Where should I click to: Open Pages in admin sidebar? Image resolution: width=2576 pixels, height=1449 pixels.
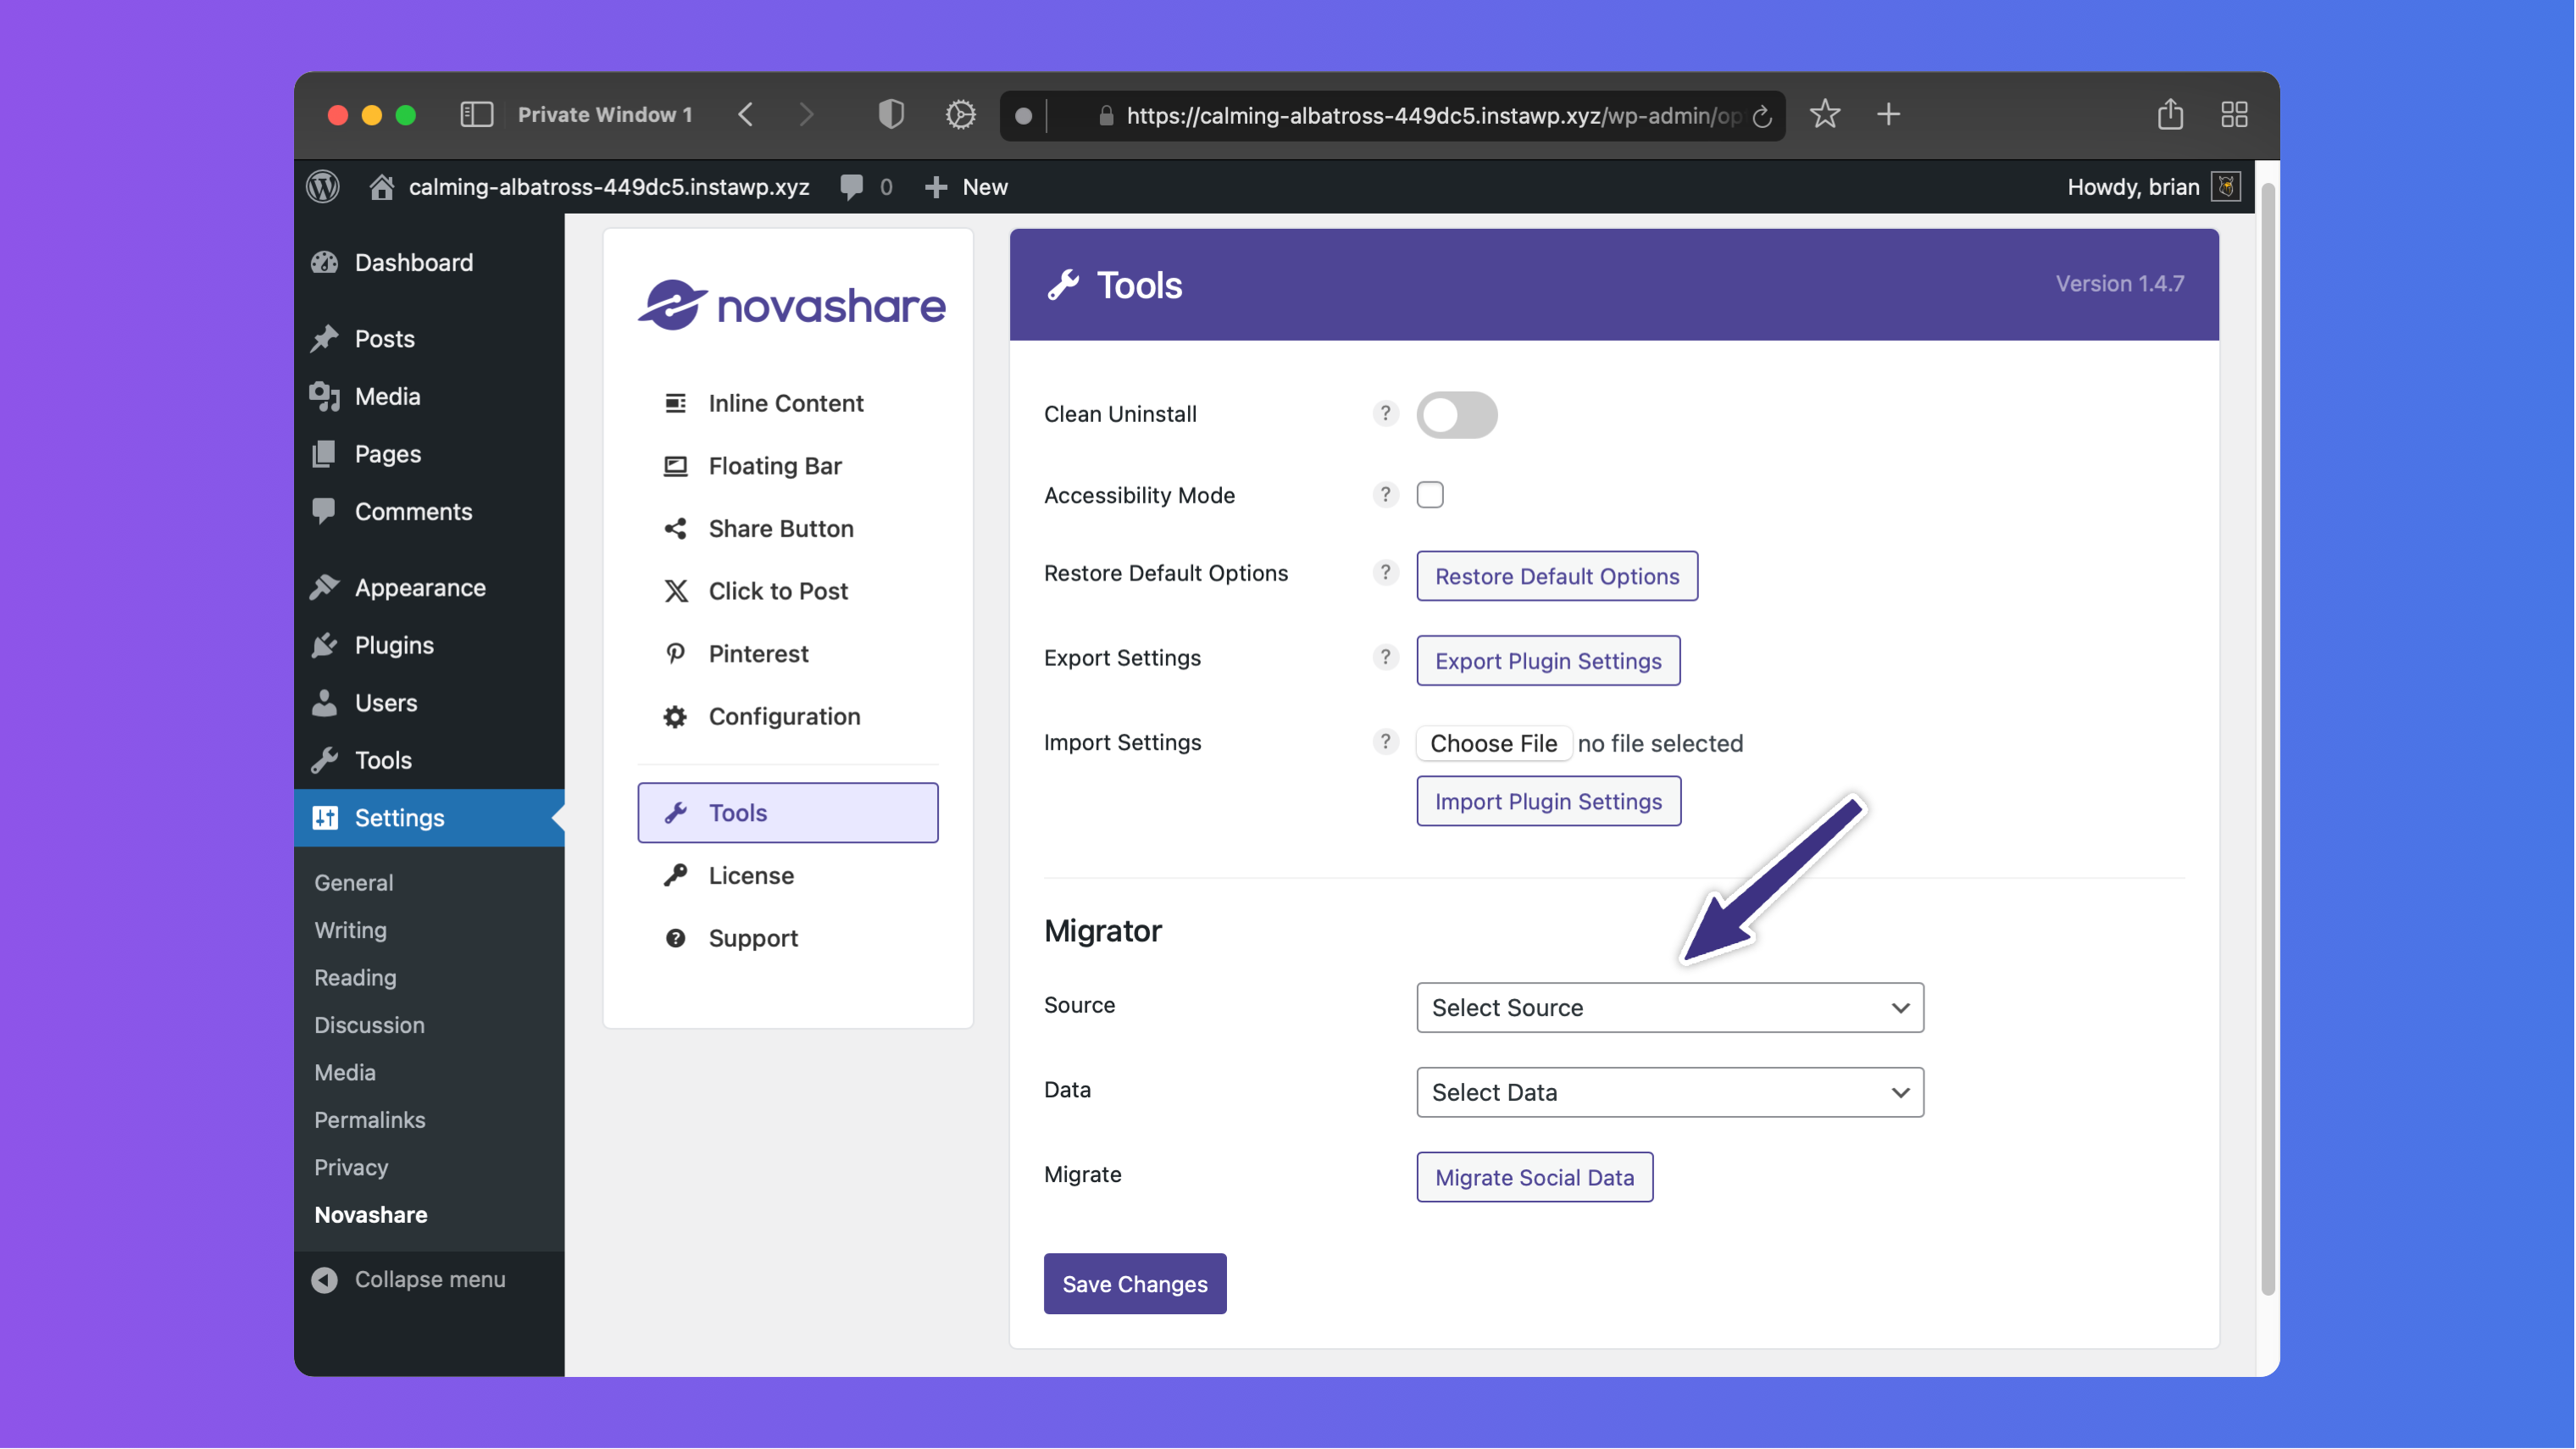pos(429,454)
